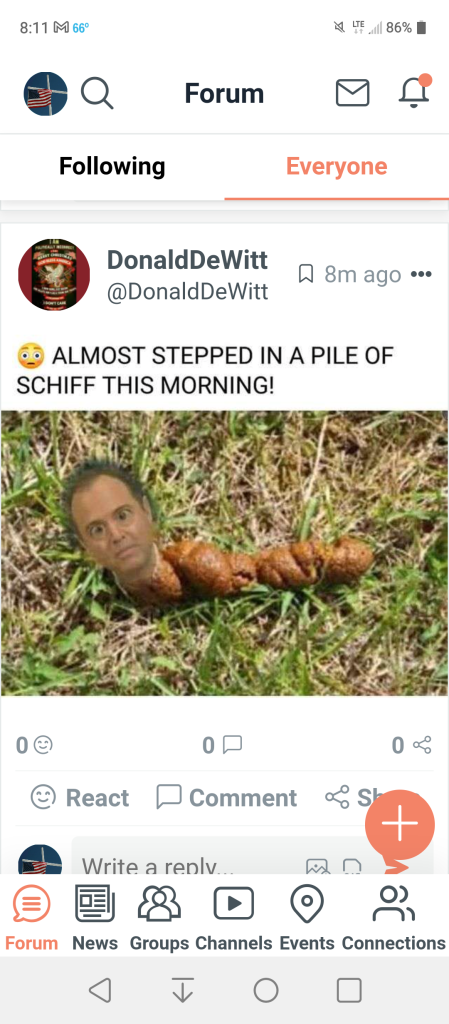Switch to the Following tab
Image resolution: width=449 pixels, height=1024 pixels.
(112, 167)
